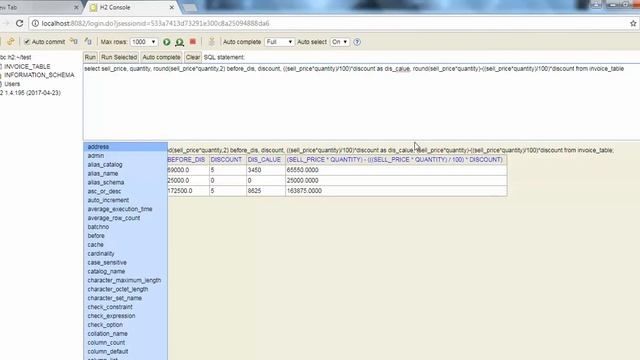Choose 'average_row_count' suggestion
The image size is (640, 360).
tap(126, 218)
